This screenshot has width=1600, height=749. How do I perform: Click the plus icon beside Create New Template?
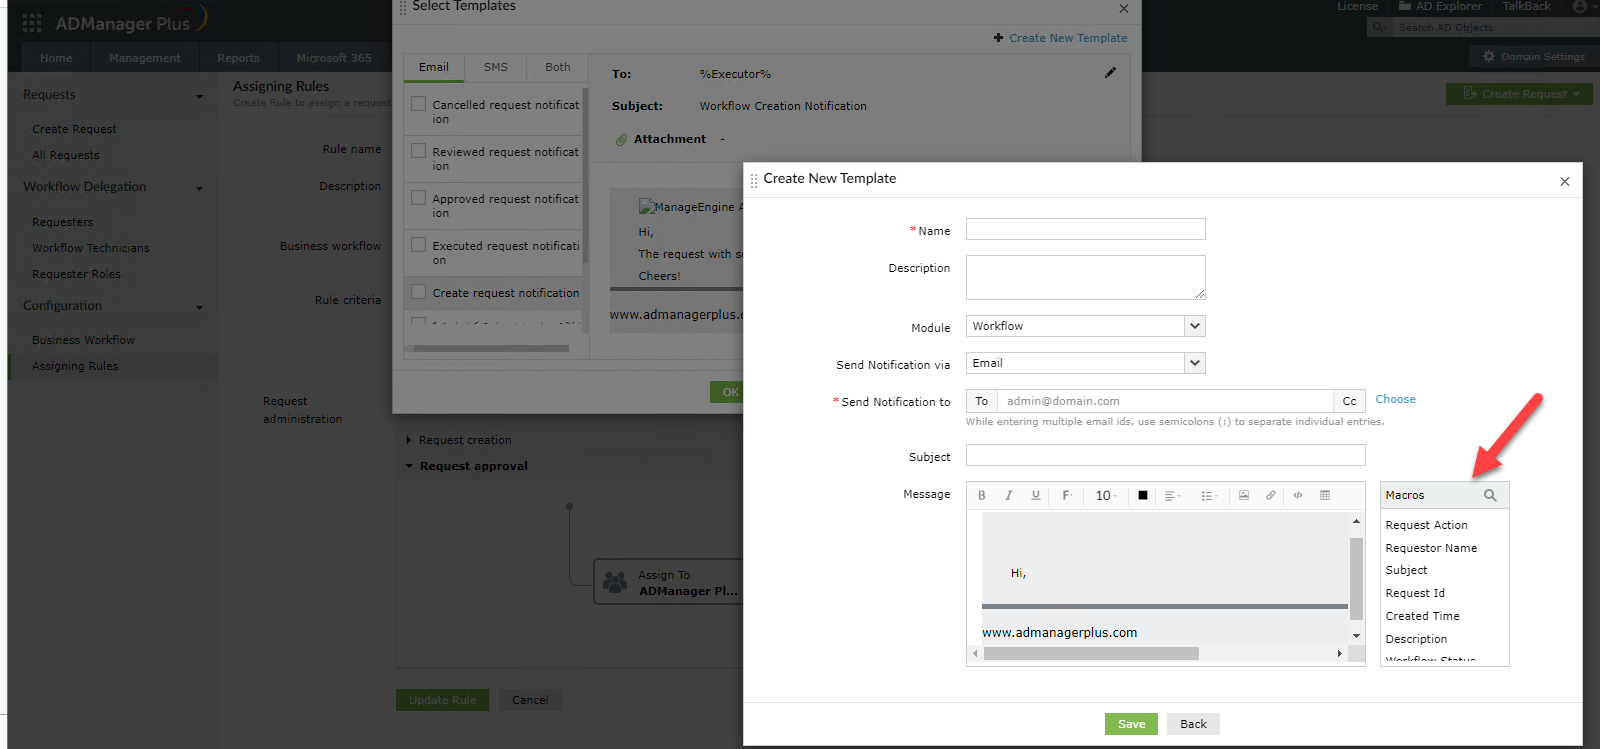coord(998,38)
